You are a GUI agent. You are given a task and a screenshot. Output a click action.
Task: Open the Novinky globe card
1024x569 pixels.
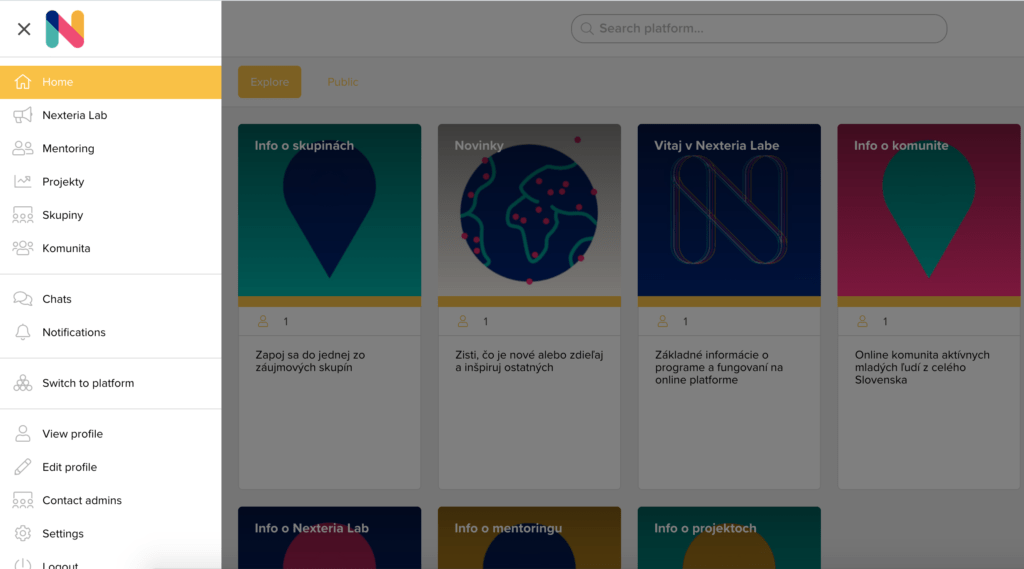pos(529,212)
